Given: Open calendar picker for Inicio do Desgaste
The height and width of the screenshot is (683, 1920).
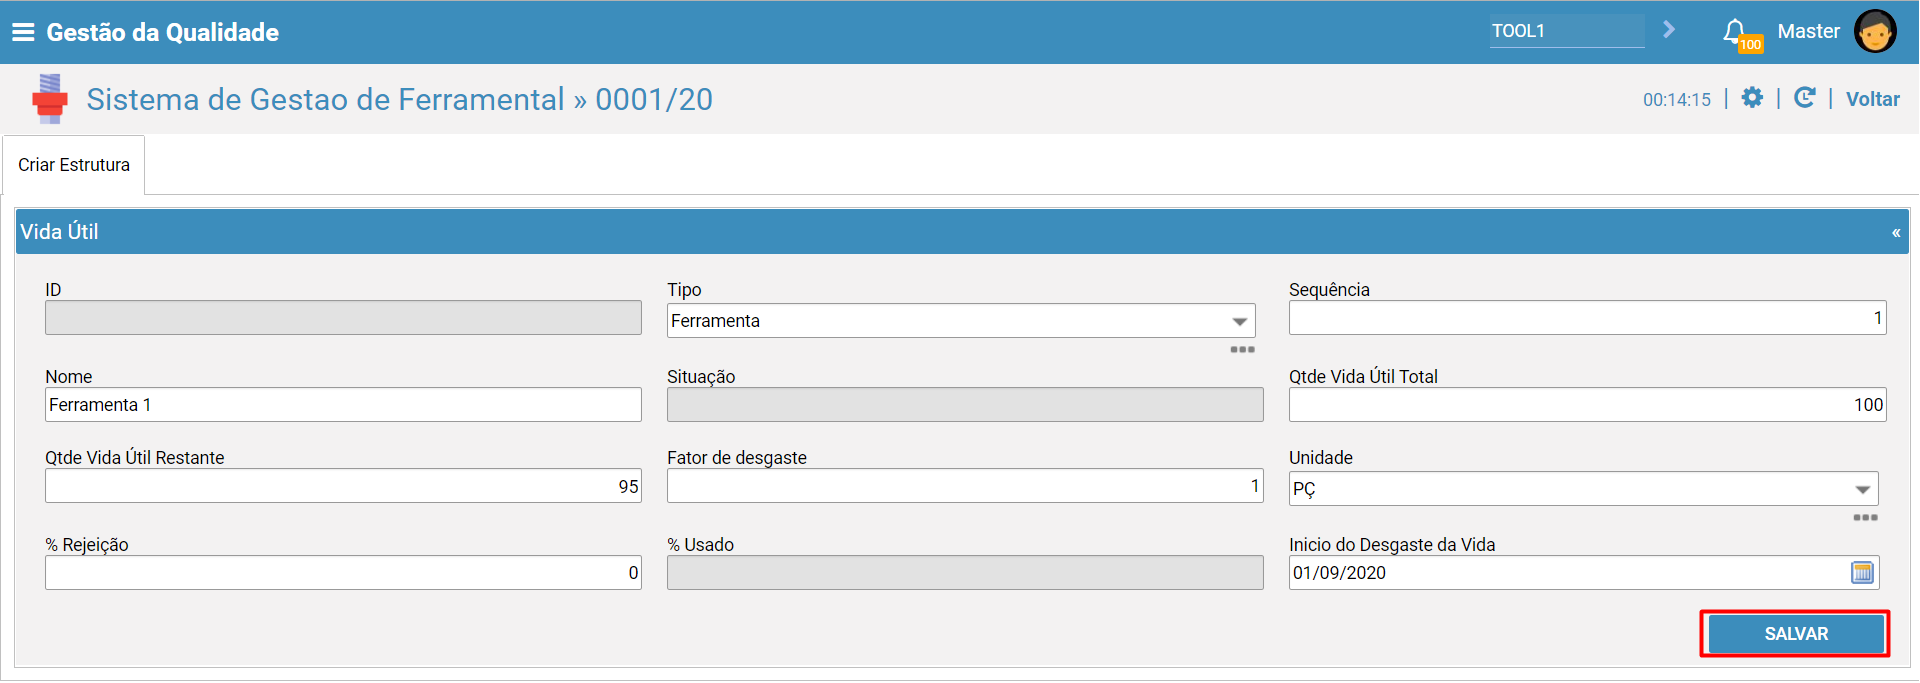Looking at the screenshot, I should (x=1862, y=573).
